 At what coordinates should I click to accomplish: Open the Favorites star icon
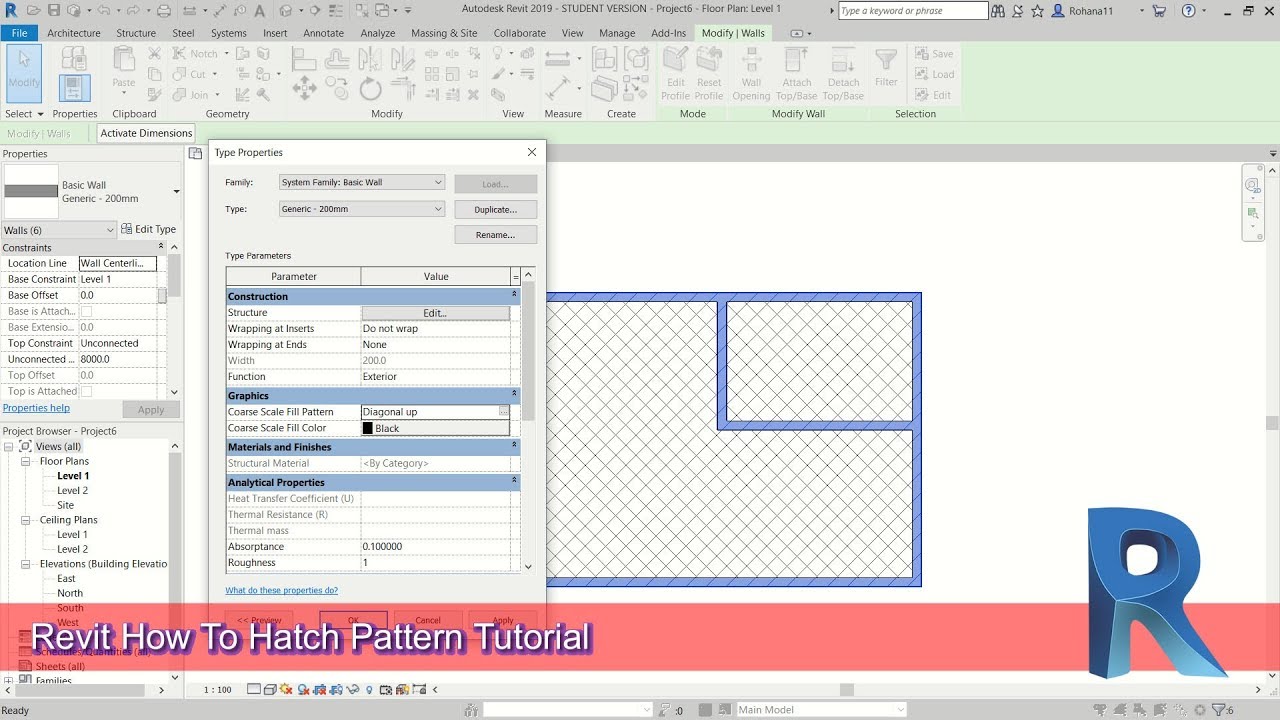click(x=1037, y=11)
